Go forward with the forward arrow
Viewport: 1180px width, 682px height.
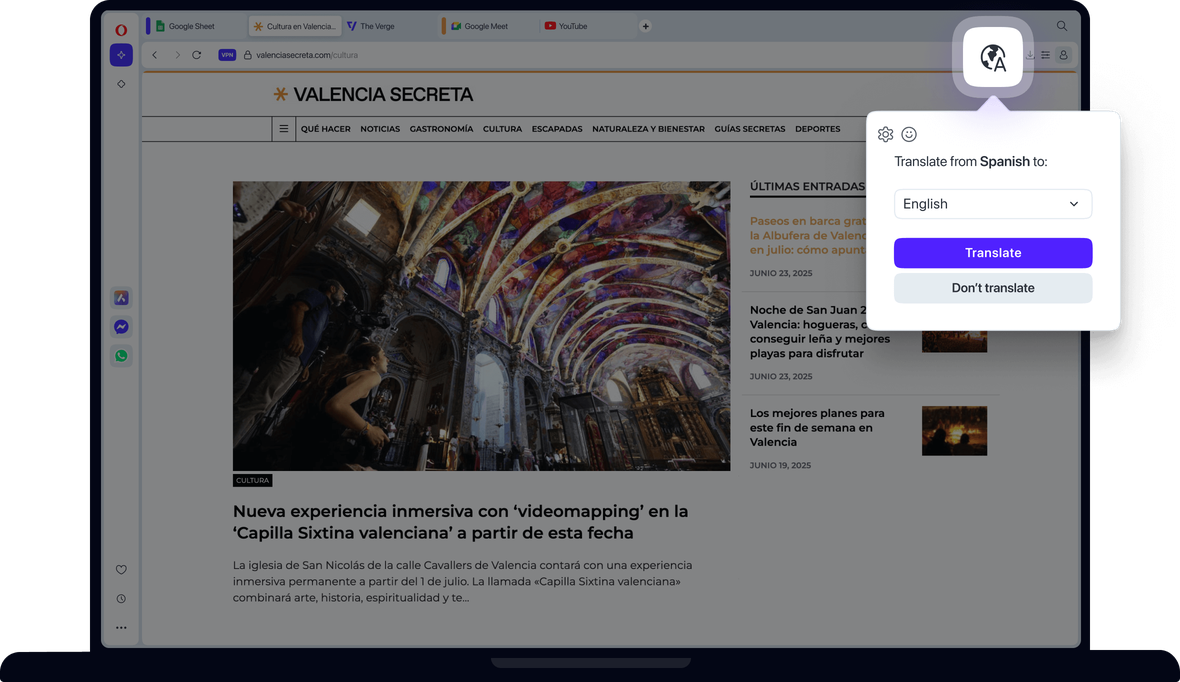pos(178,55)
